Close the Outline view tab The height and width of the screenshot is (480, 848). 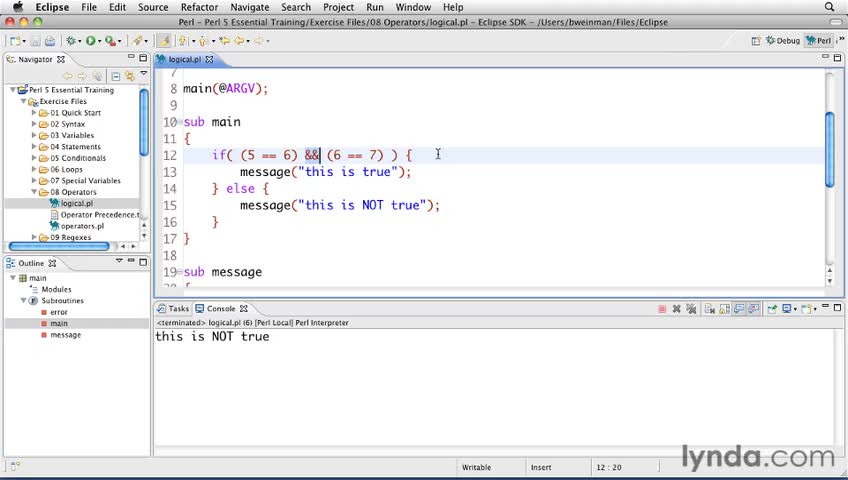click(52, 263)
